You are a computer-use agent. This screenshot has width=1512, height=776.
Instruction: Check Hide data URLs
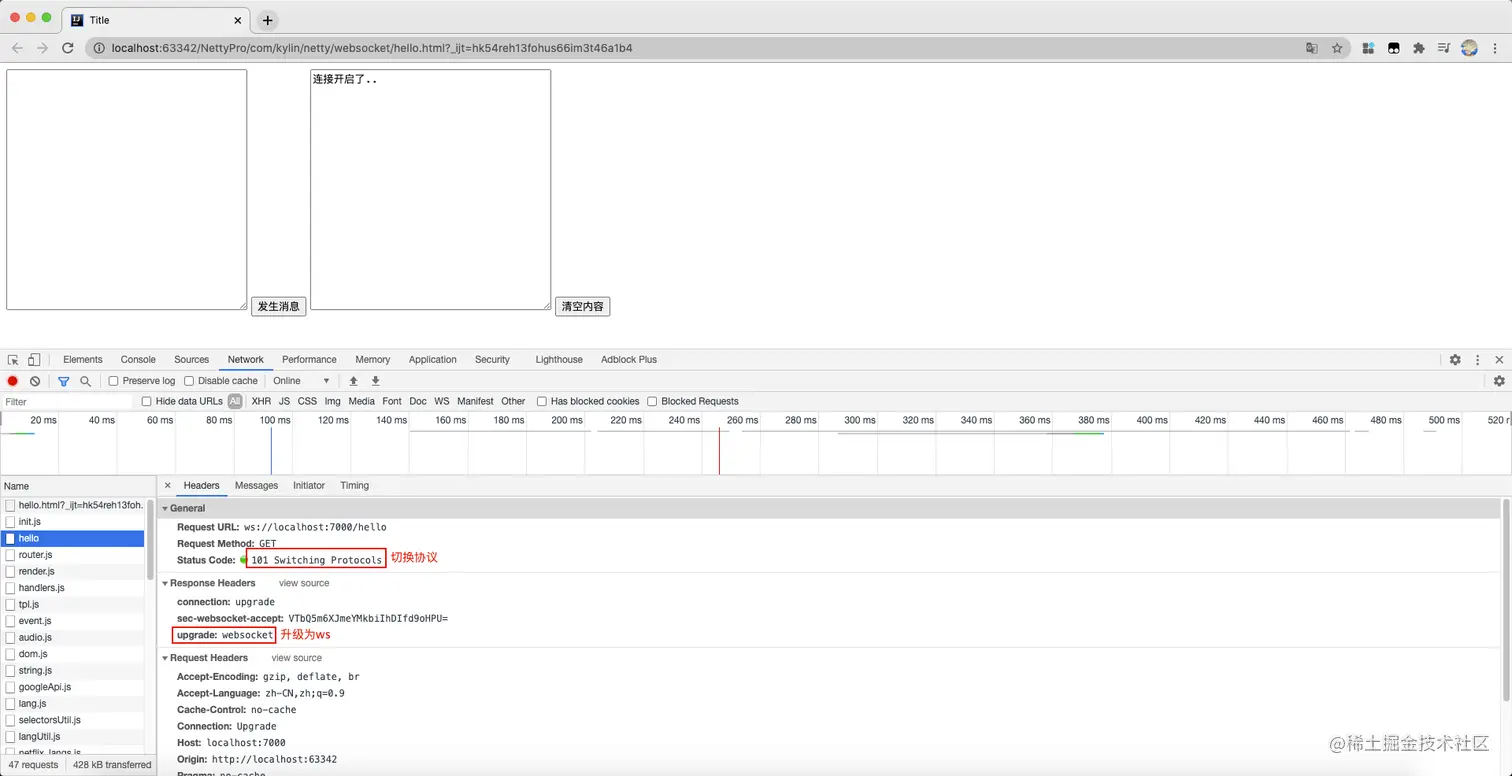click(x=147, y=401)
